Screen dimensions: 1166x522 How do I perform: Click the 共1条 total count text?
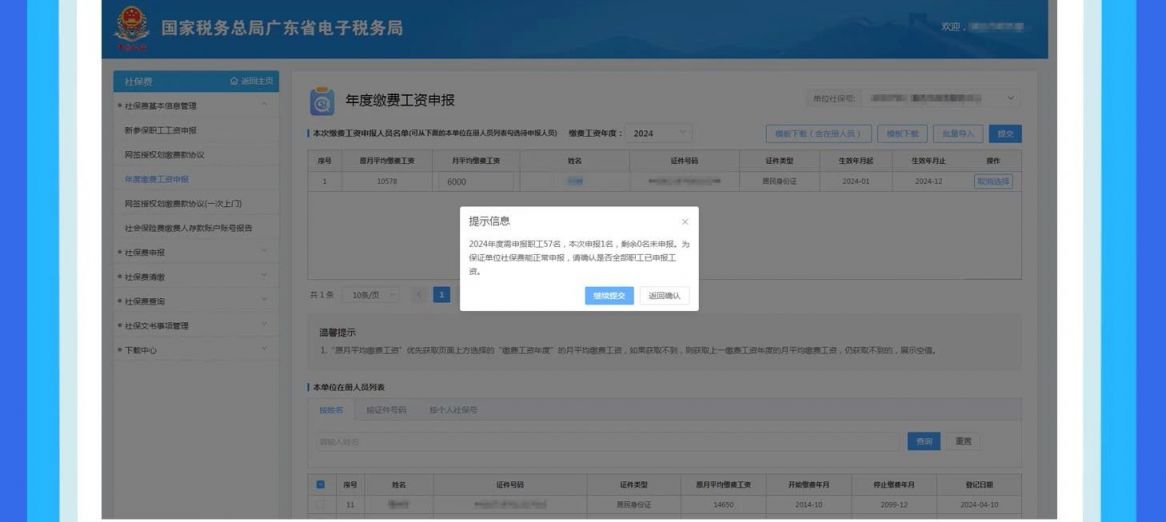(321, 295)
